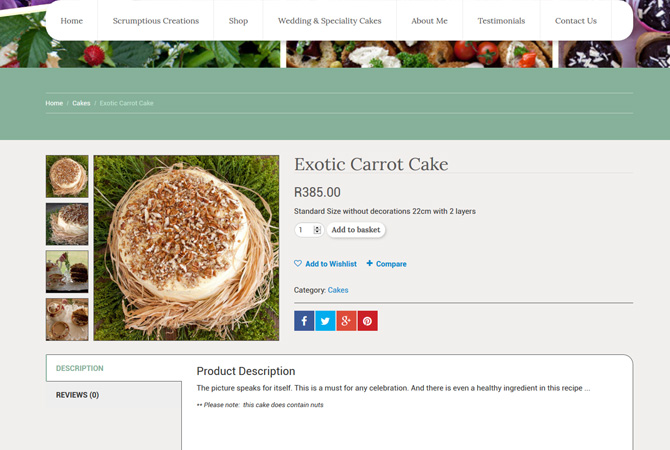Open the Testimonials page
The width and height of the screenshot is (670, 450).
coord(501,21)
